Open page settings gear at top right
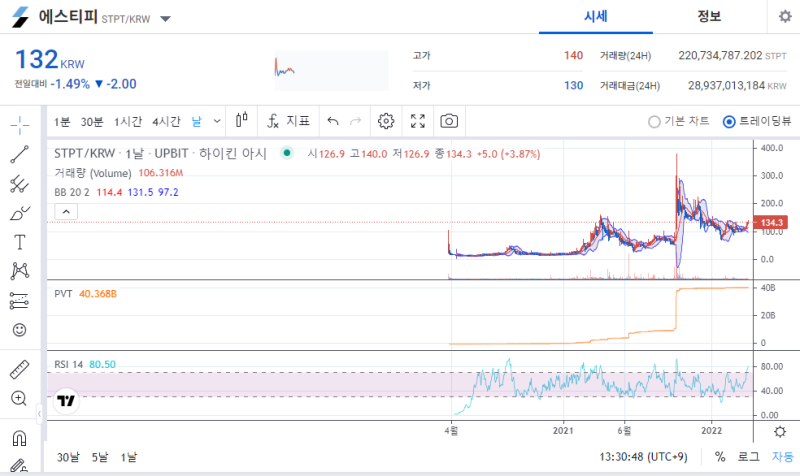 coord(785,16)
